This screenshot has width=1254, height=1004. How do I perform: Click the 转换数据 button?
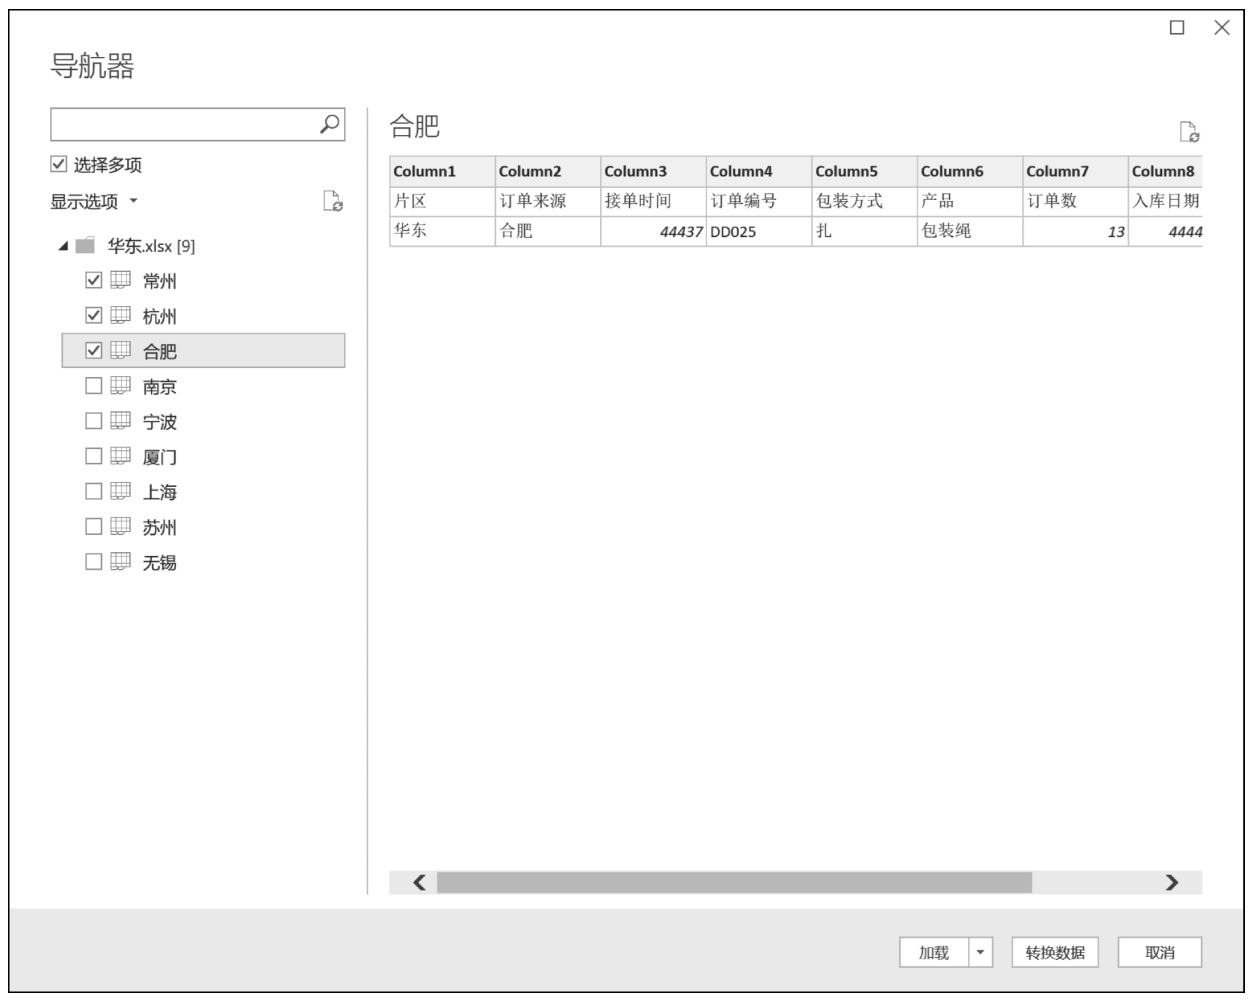coord(1055,953)
